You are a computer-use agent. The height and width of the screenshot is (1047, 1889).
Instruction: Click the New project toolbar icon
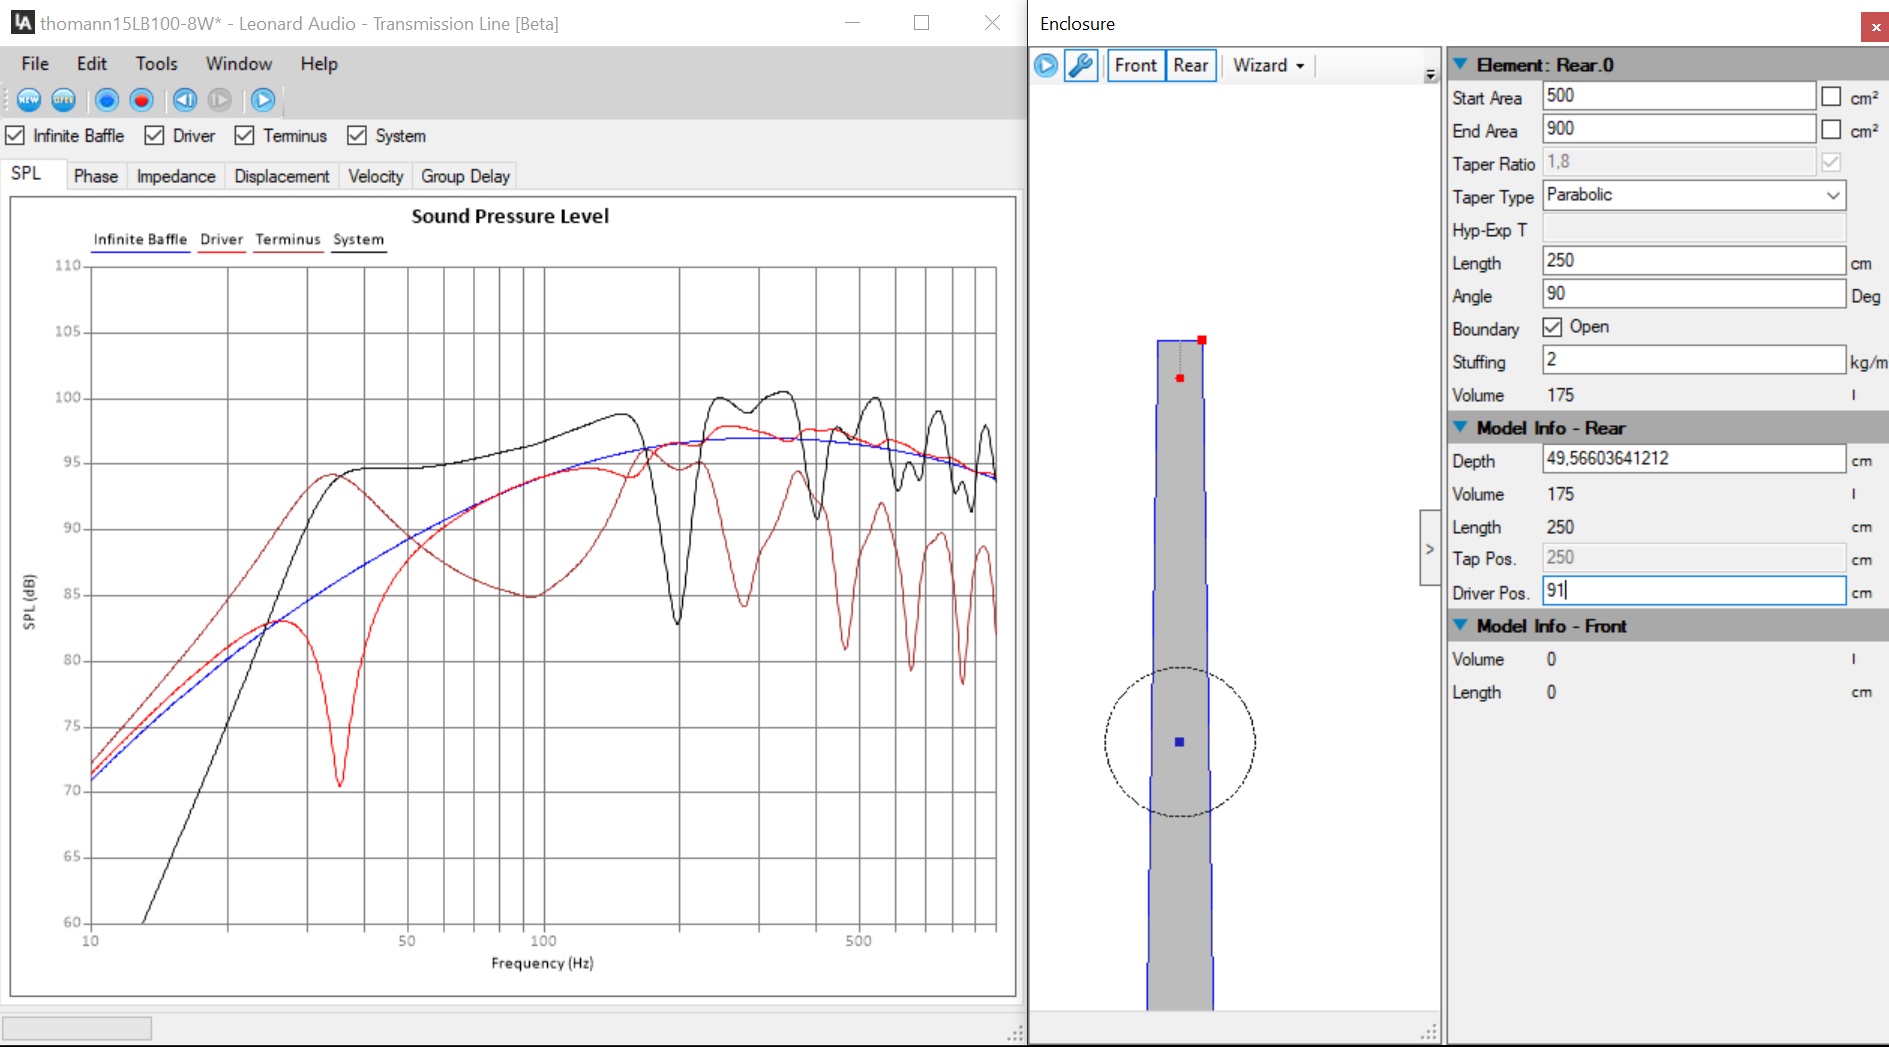point(29,100)
